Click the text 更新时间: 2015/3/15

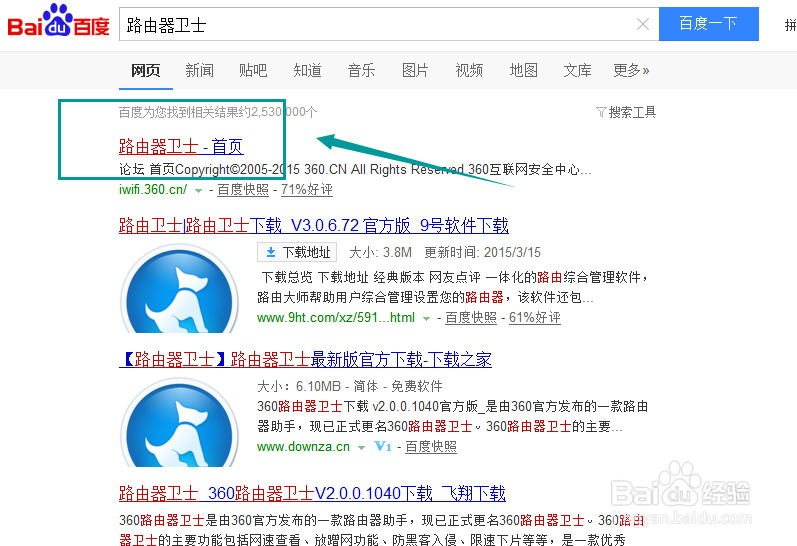coord(482,252)
